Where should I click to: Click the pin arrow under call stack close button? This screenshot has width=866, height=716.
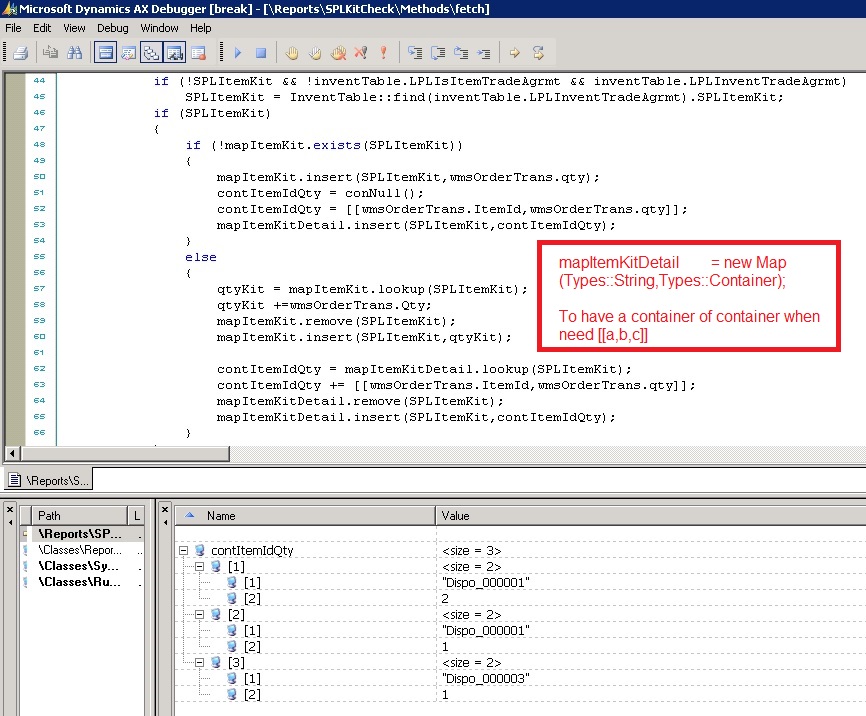tap(10, 522)
